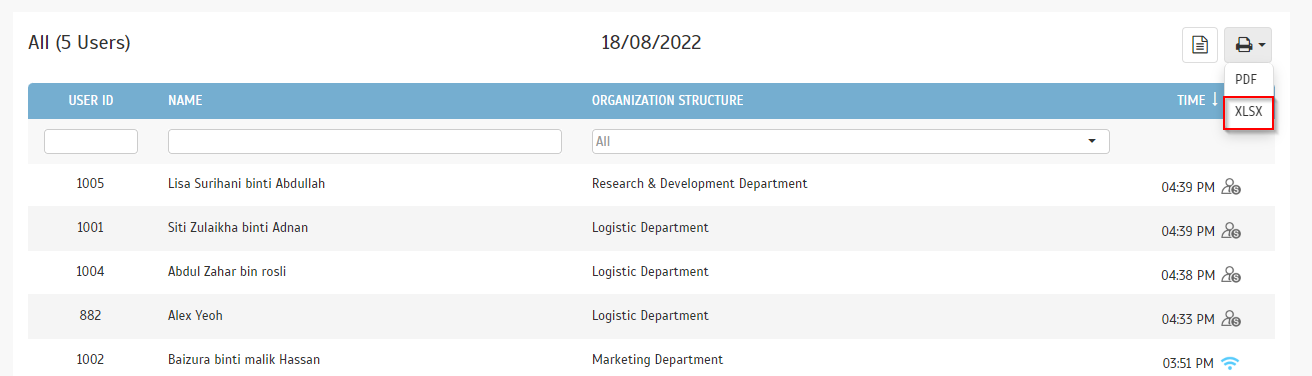Screen dimensions: 1312x376
Task: Click user status icon for Abdul Zahar
Action: pyautogui.click(x=1231, y=275)
